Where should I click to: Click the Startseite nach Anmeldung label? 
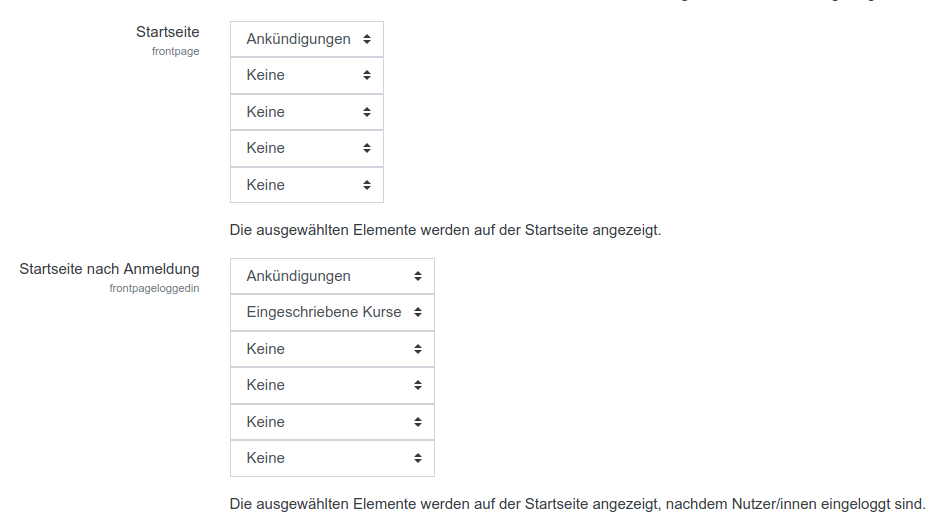[x=109, y=268]
